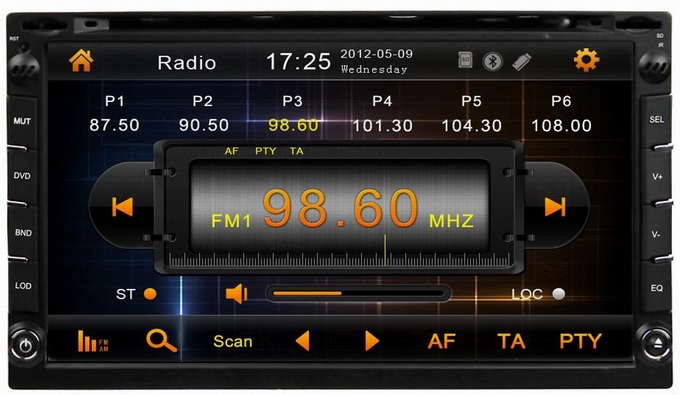Skip to previous station with the left skip button
The image size is (680, 395).
click(x=122, y=207)
